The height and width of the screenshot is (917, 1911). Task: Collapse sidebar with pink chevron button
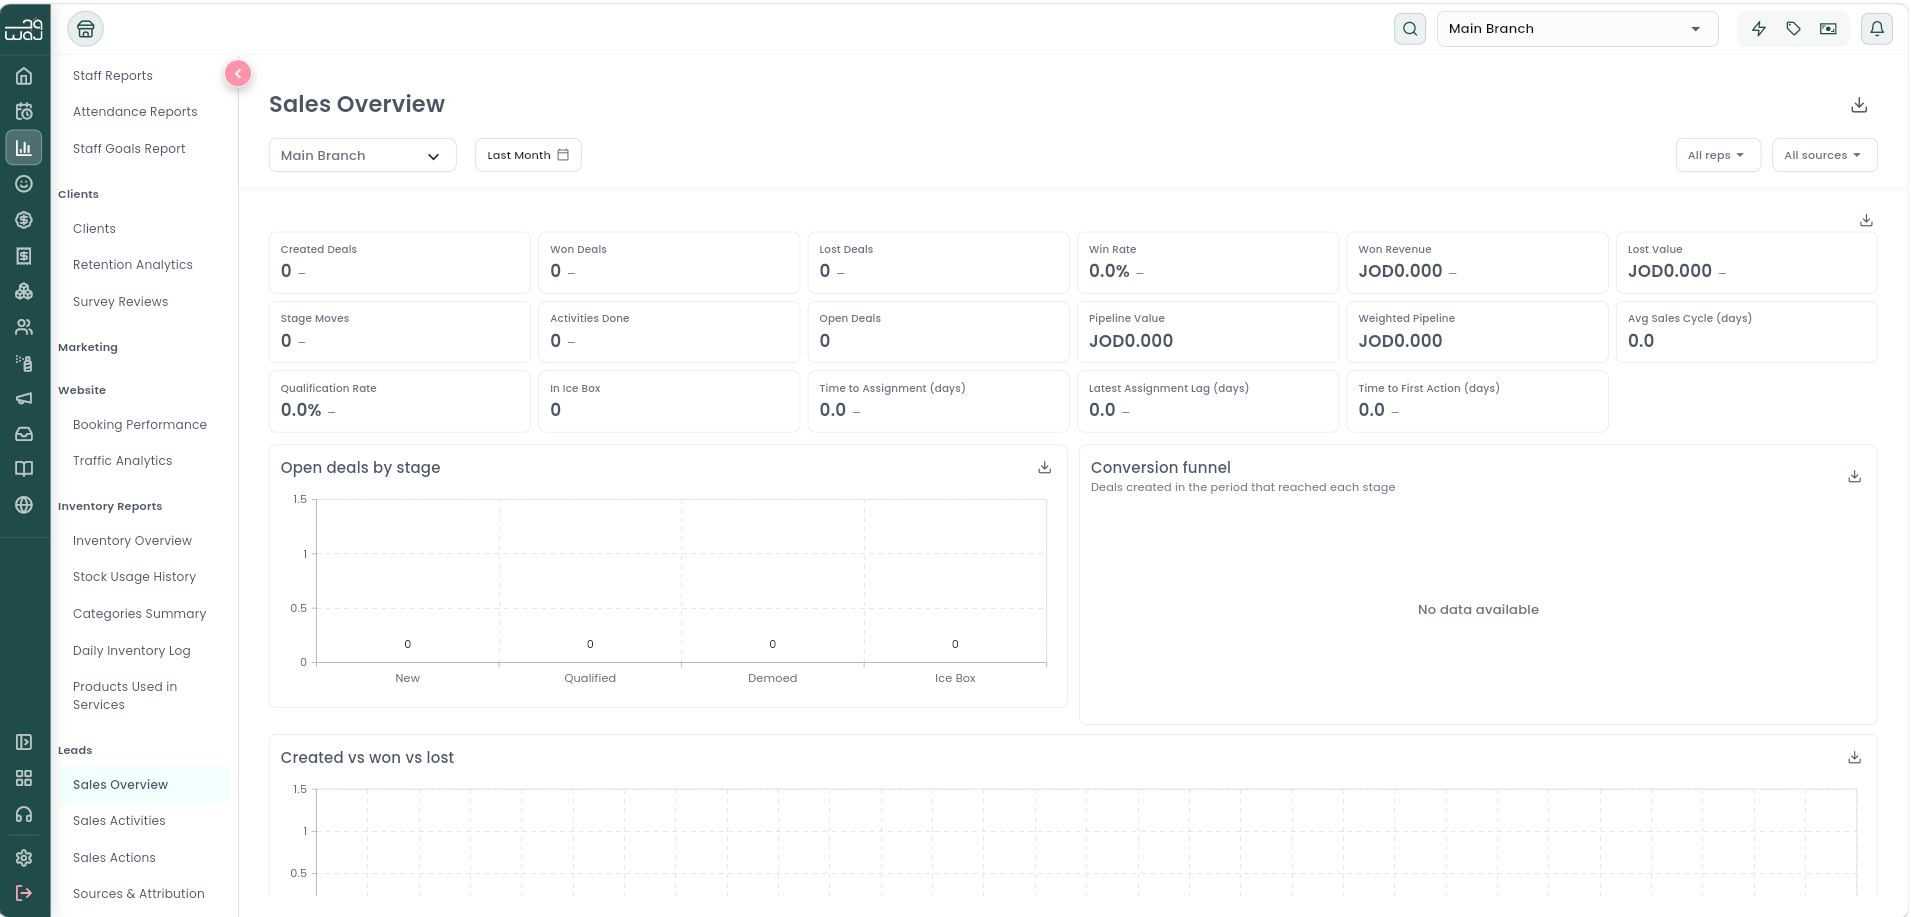[x=238, y=73]
